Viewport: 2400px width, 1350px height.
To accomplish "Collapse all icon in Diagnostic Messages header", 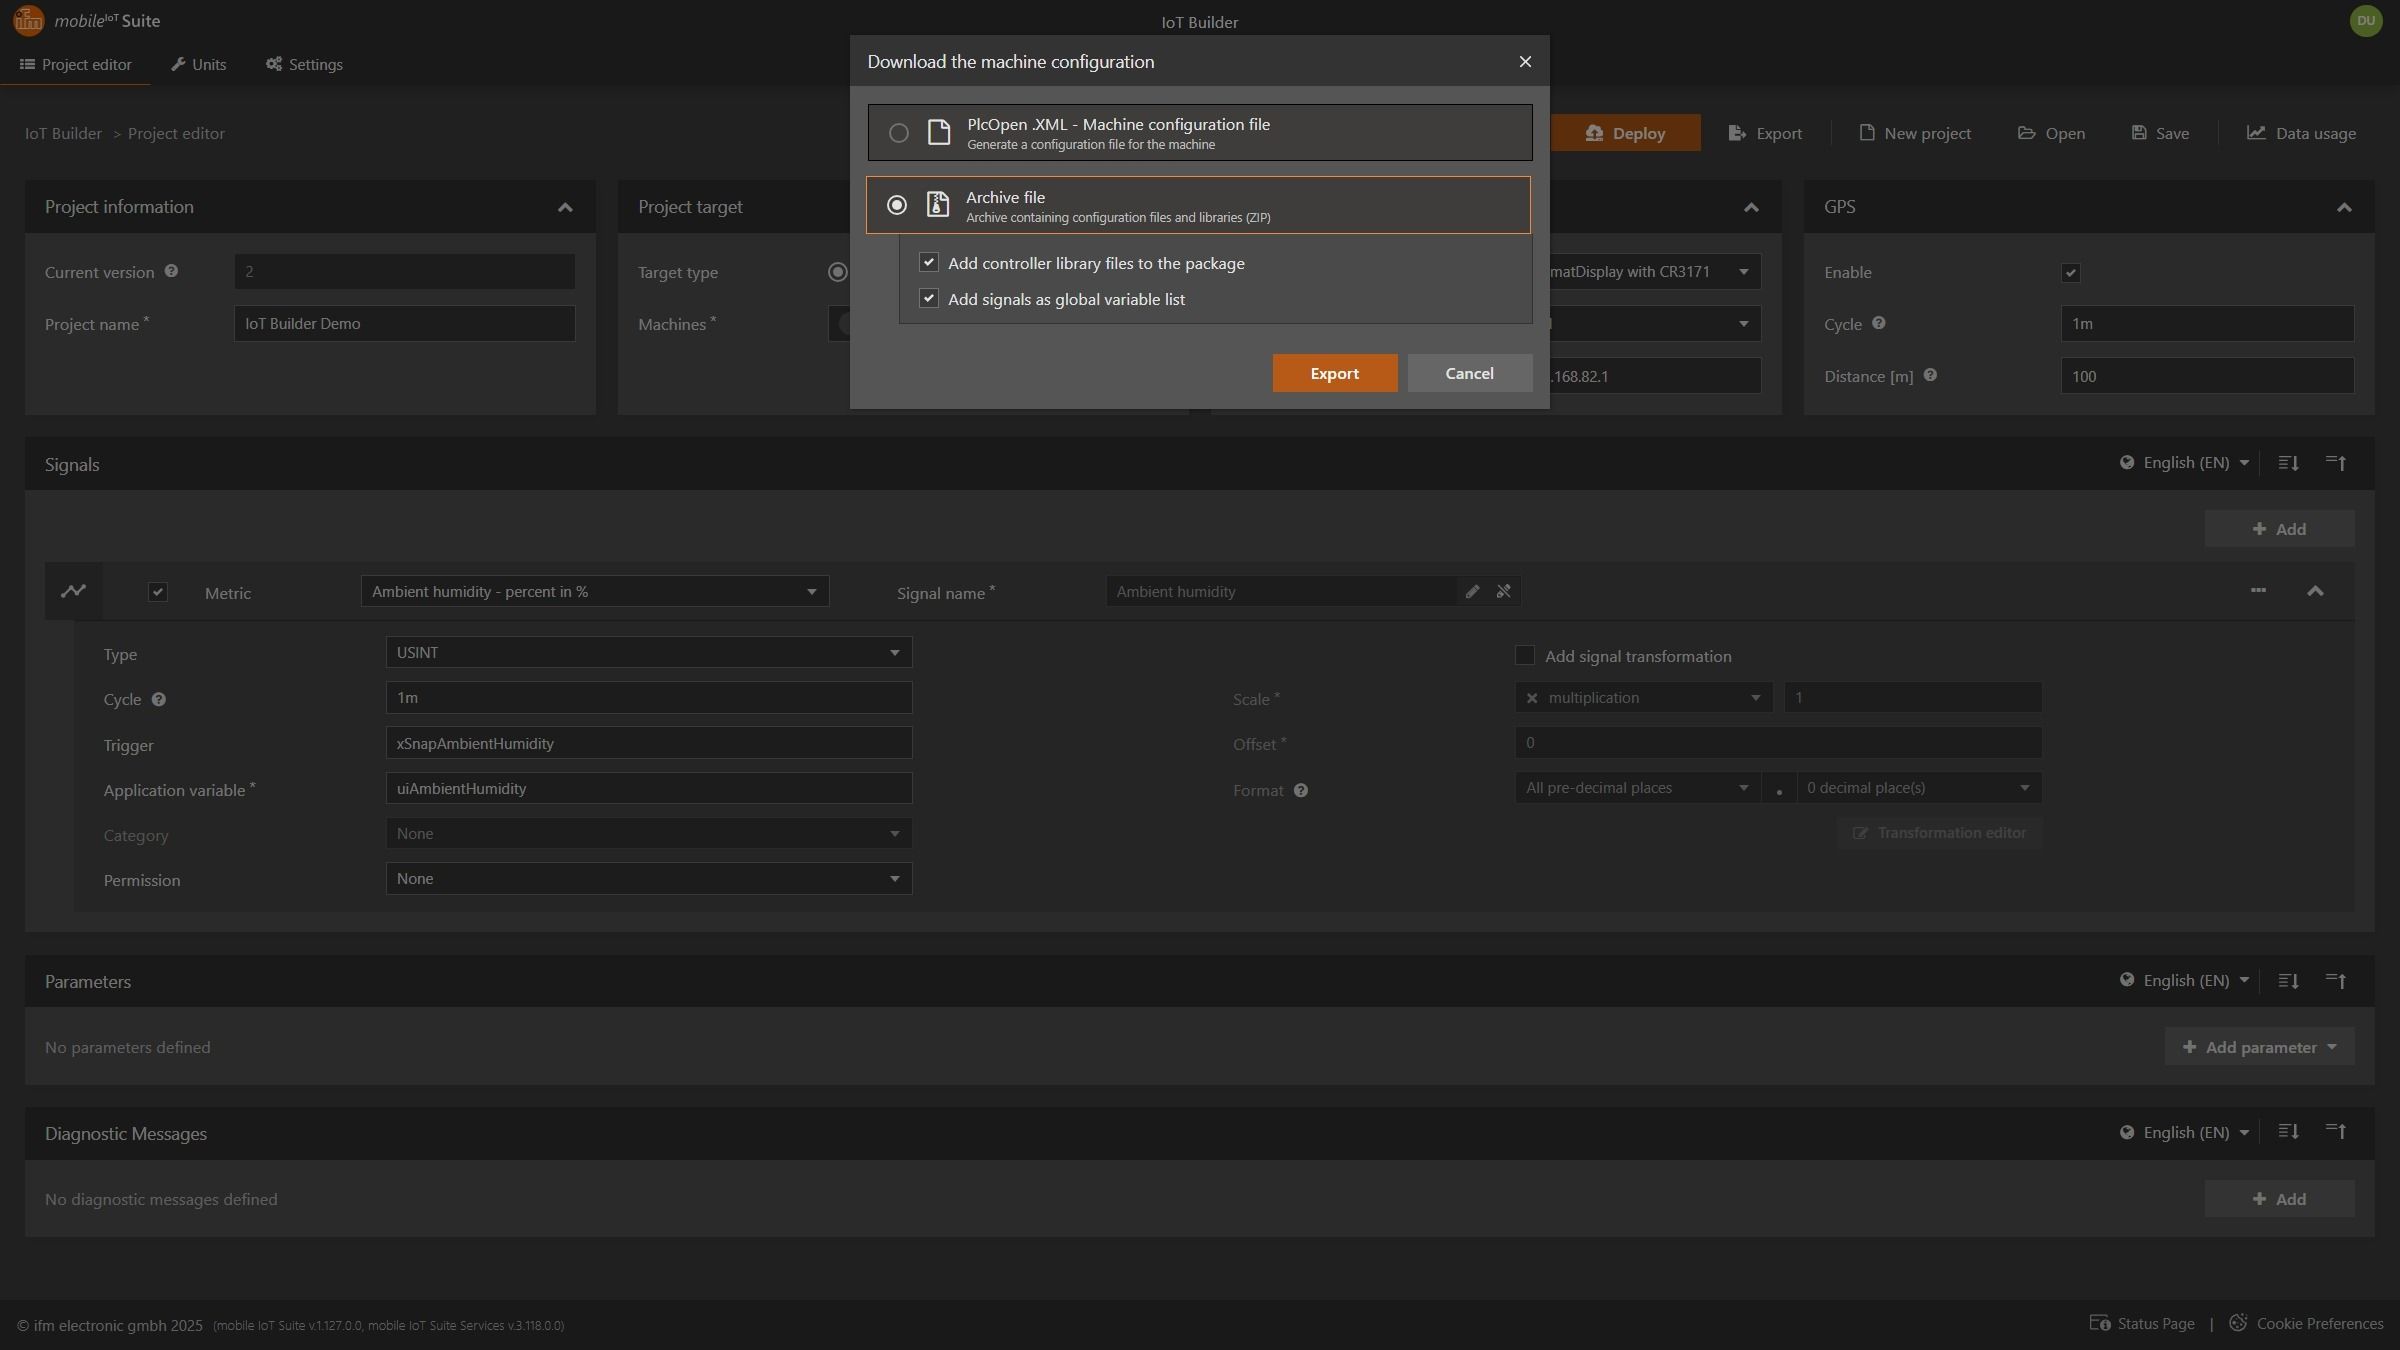I will point(2336,1131).
